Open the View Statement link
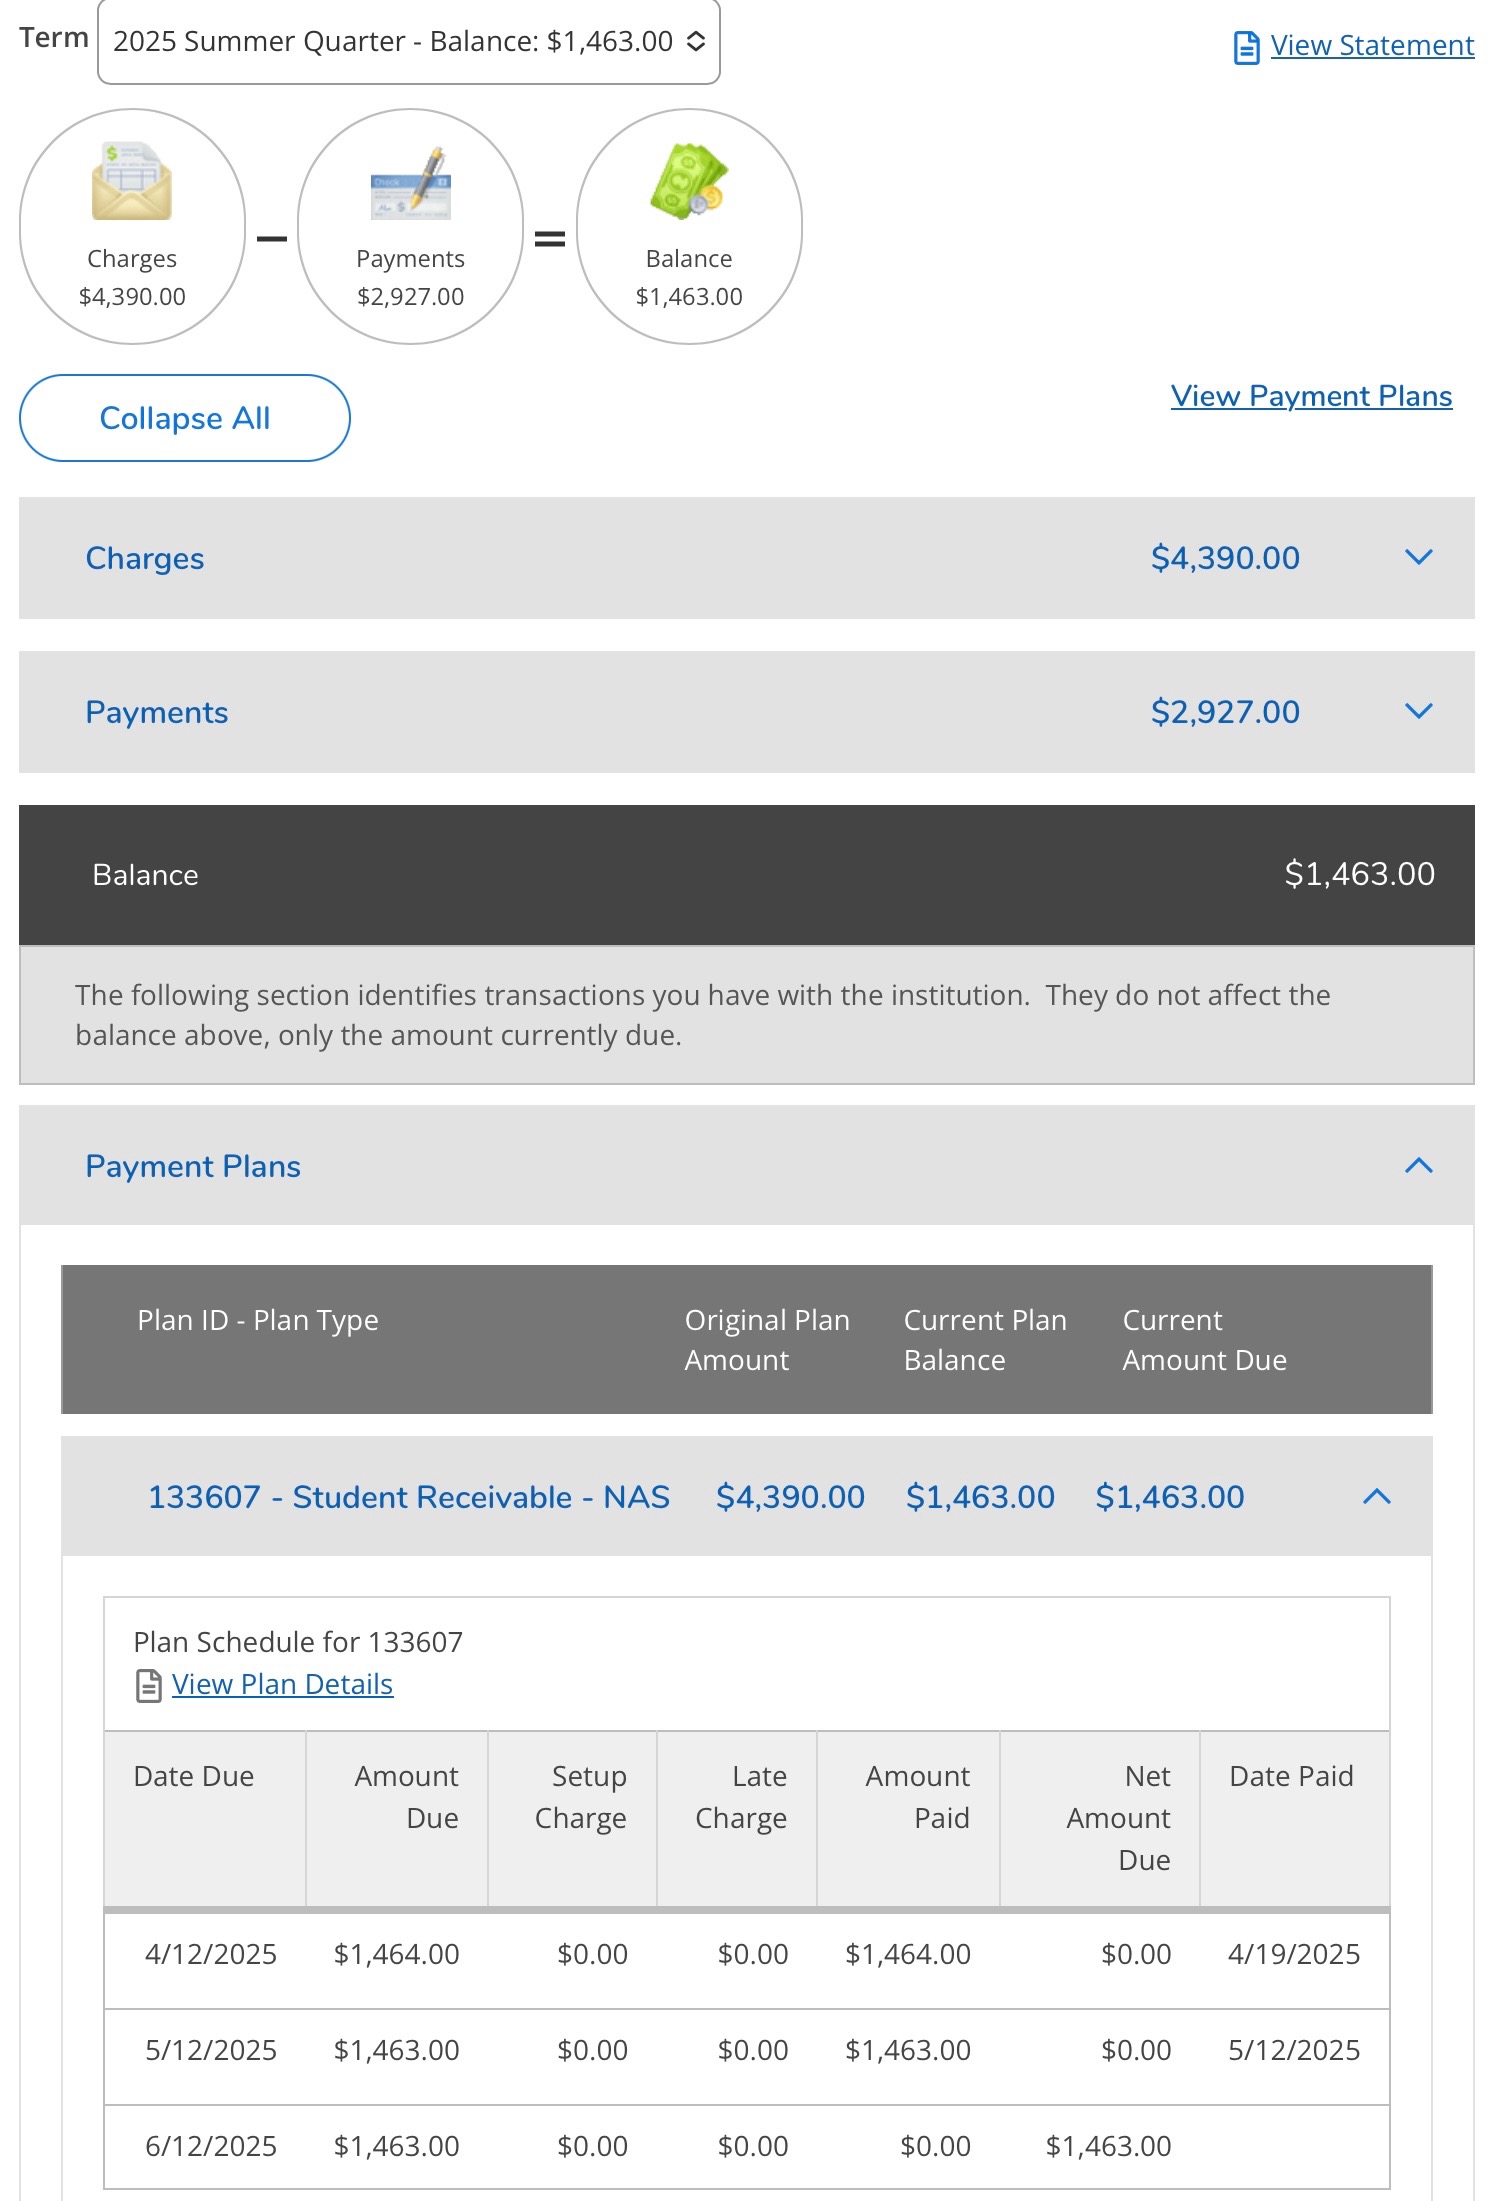Viewport: 1507px width, 2201px height. 1371,46
